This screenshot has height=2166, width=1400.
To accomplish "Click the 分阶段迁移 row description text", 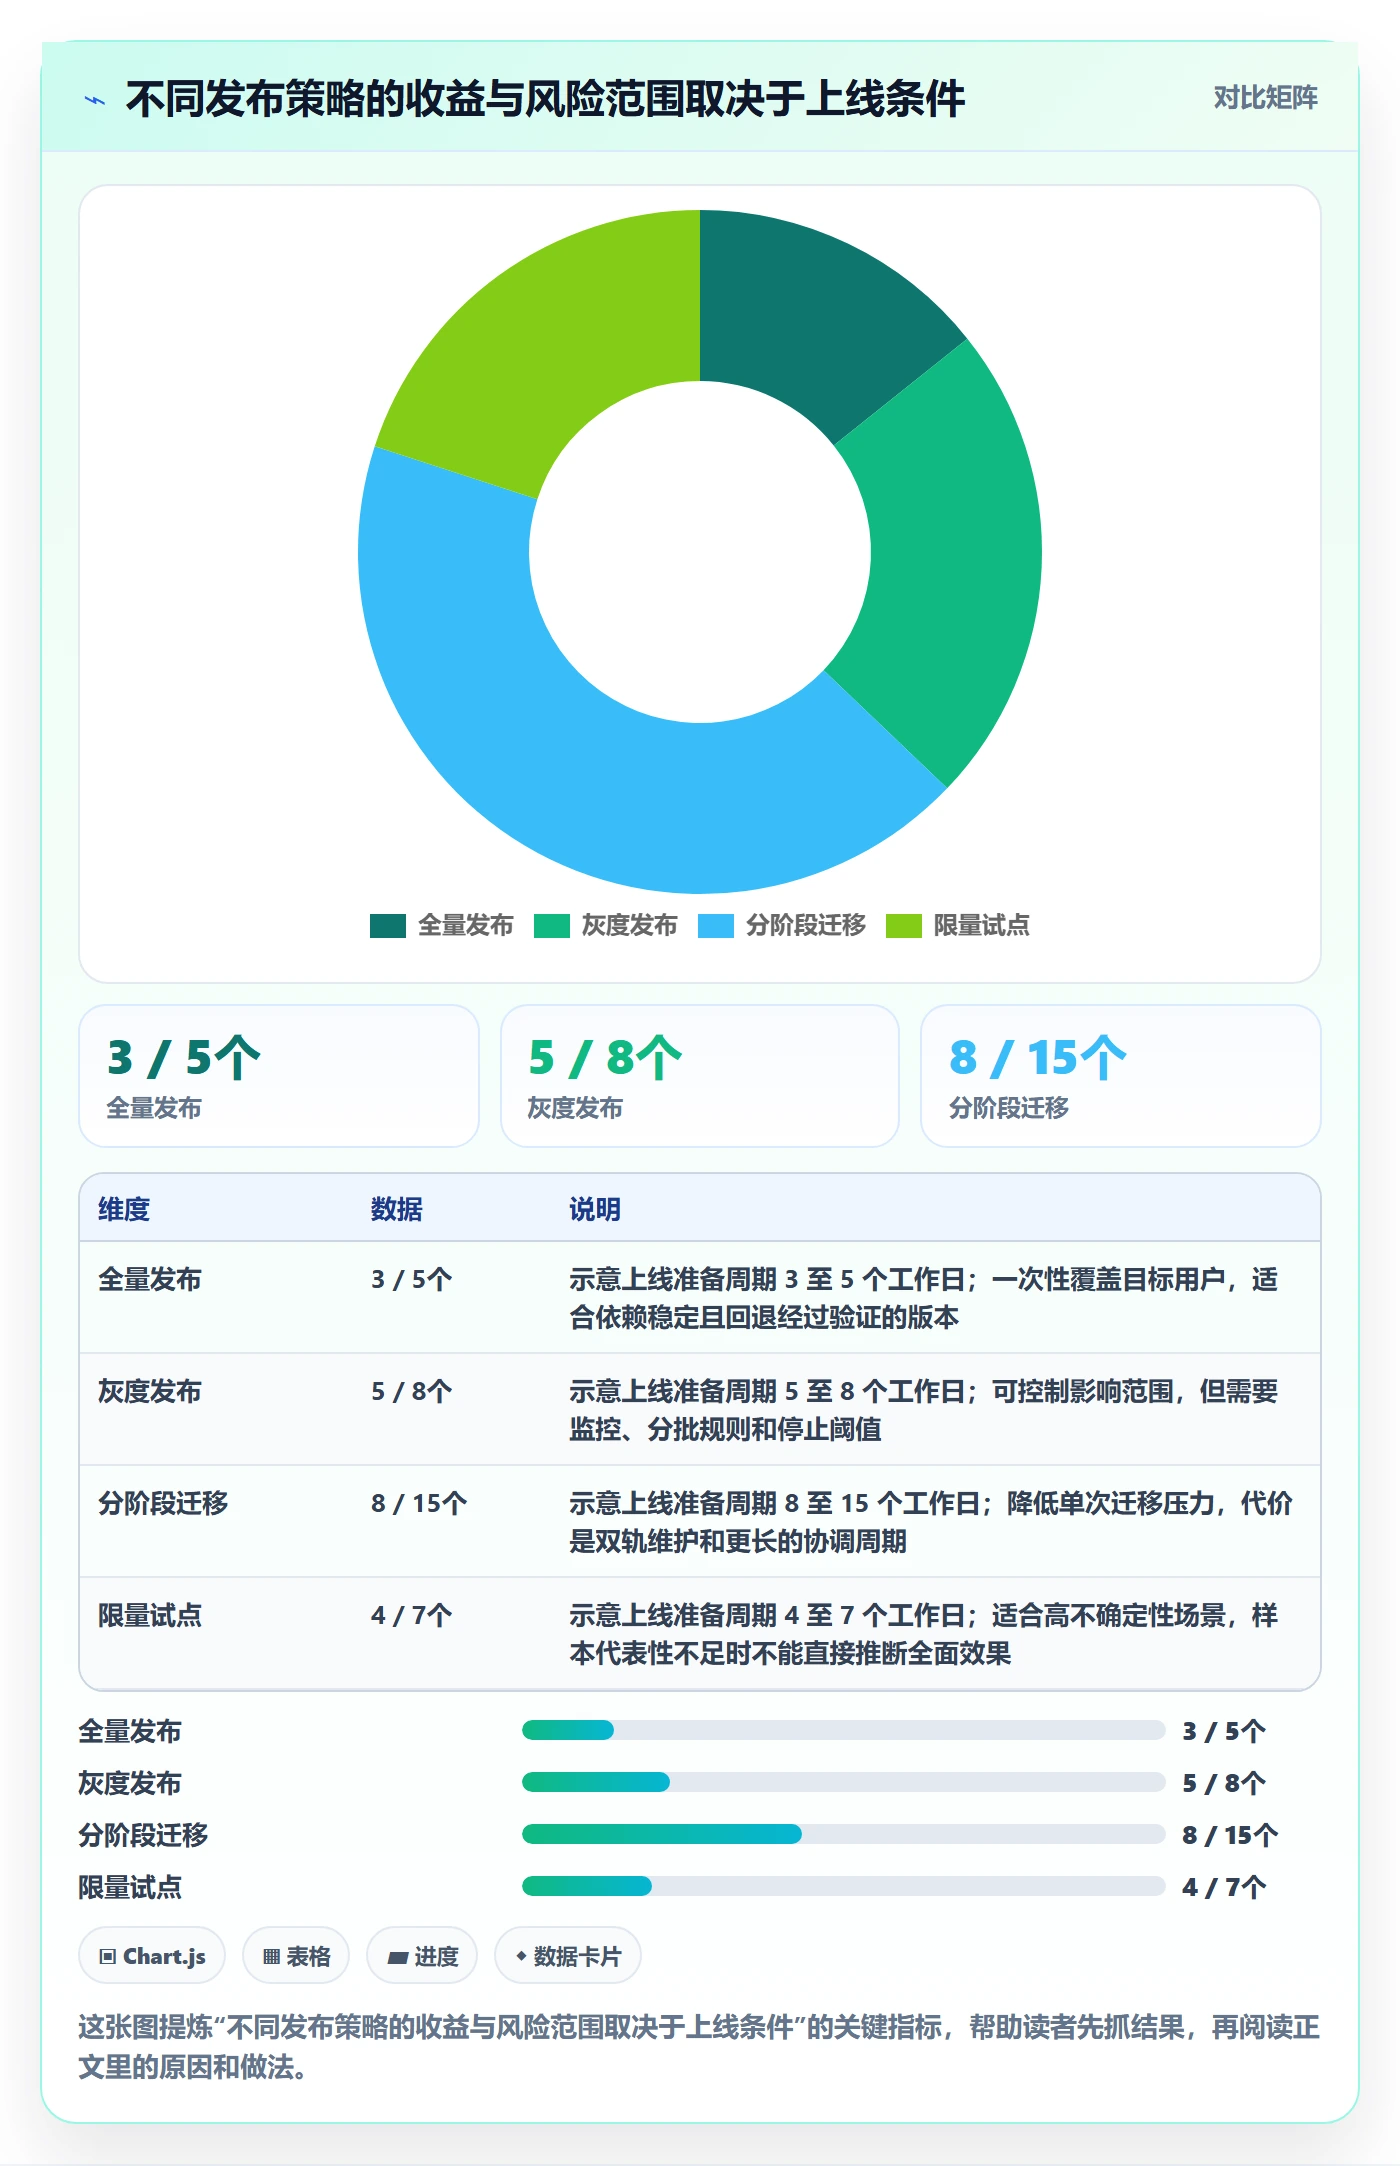I will coord(931,1522).
